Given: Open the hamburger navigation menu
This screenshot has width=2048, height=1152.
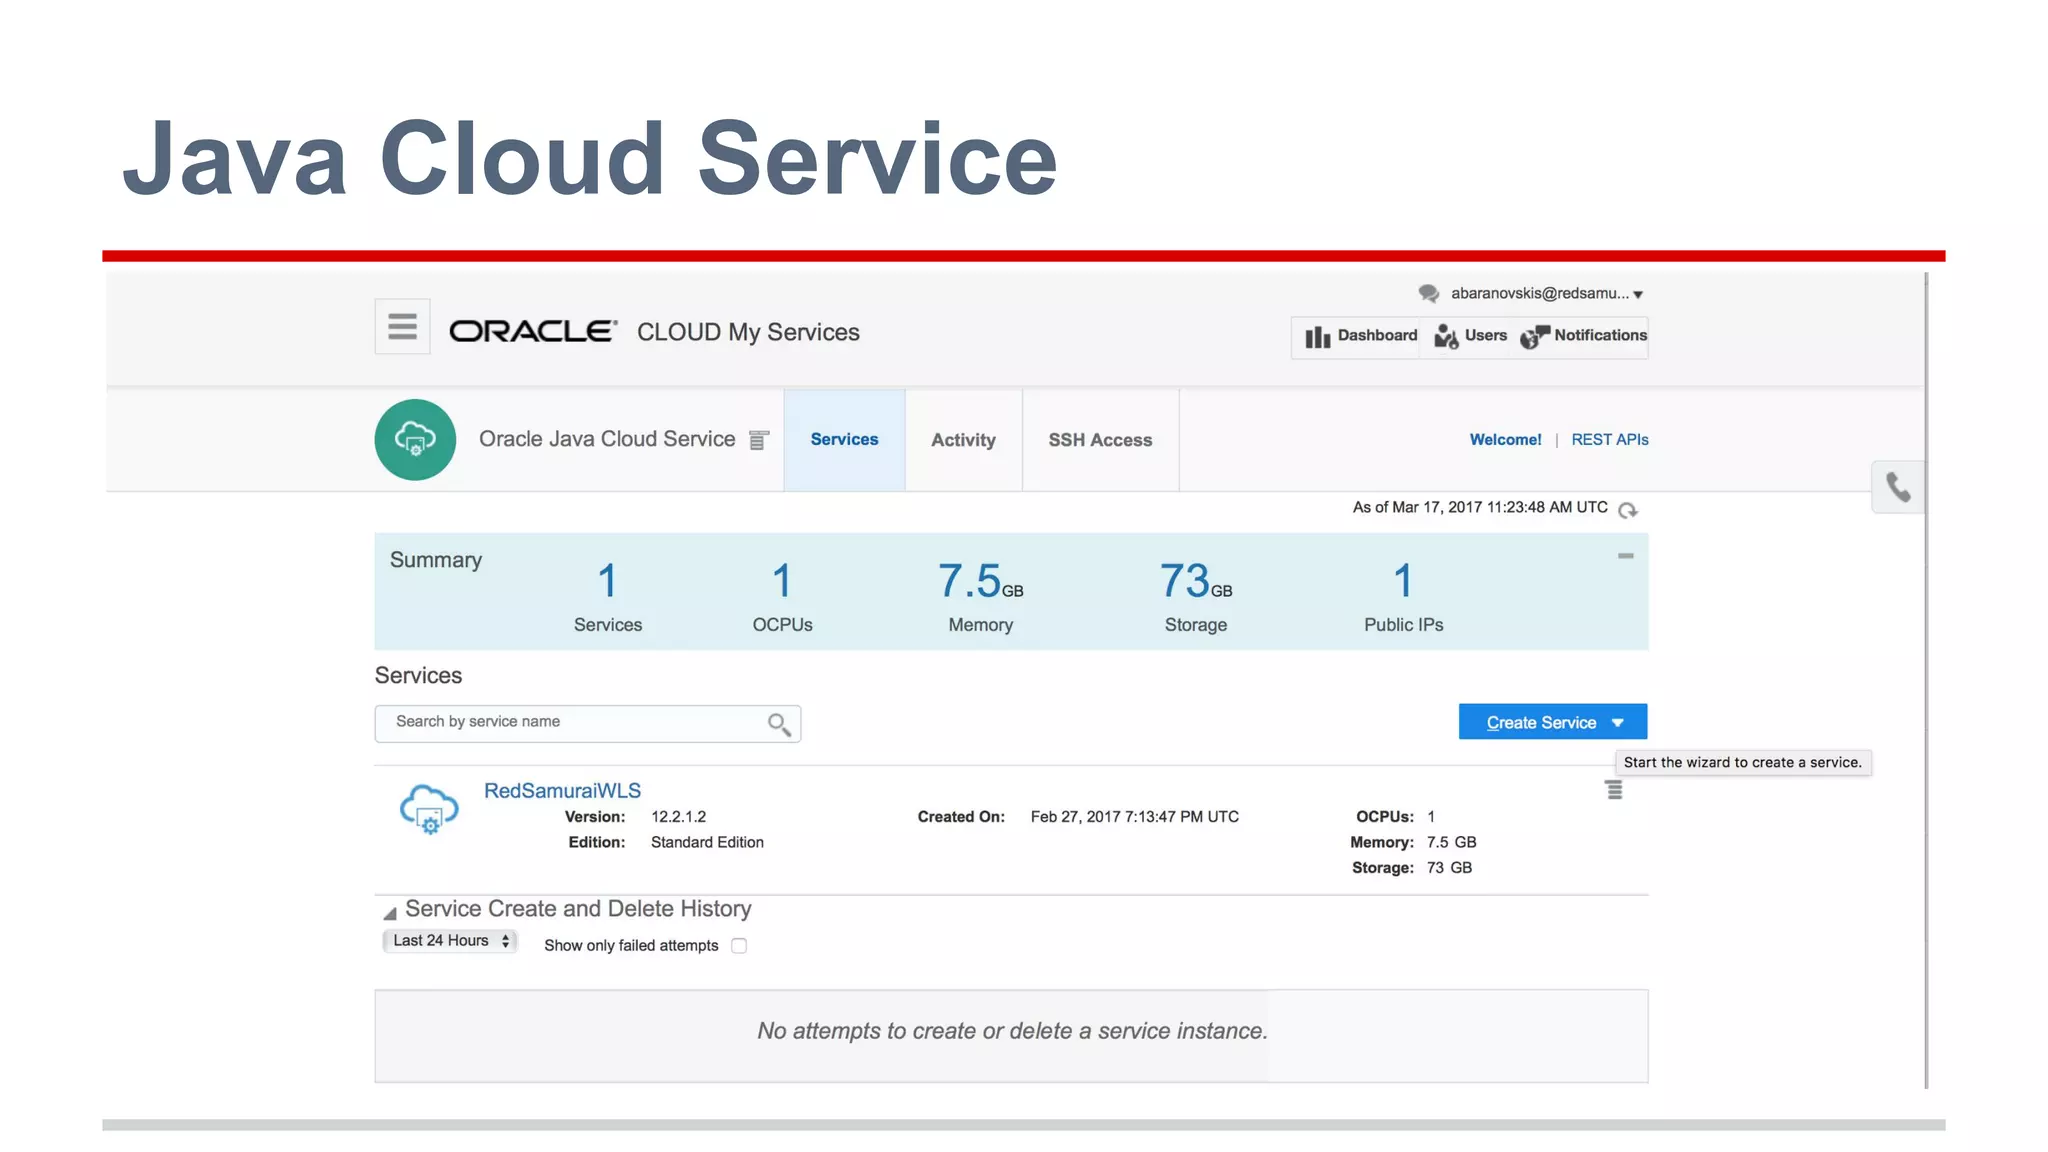Looking at the screenshot, I should point(402,326).
